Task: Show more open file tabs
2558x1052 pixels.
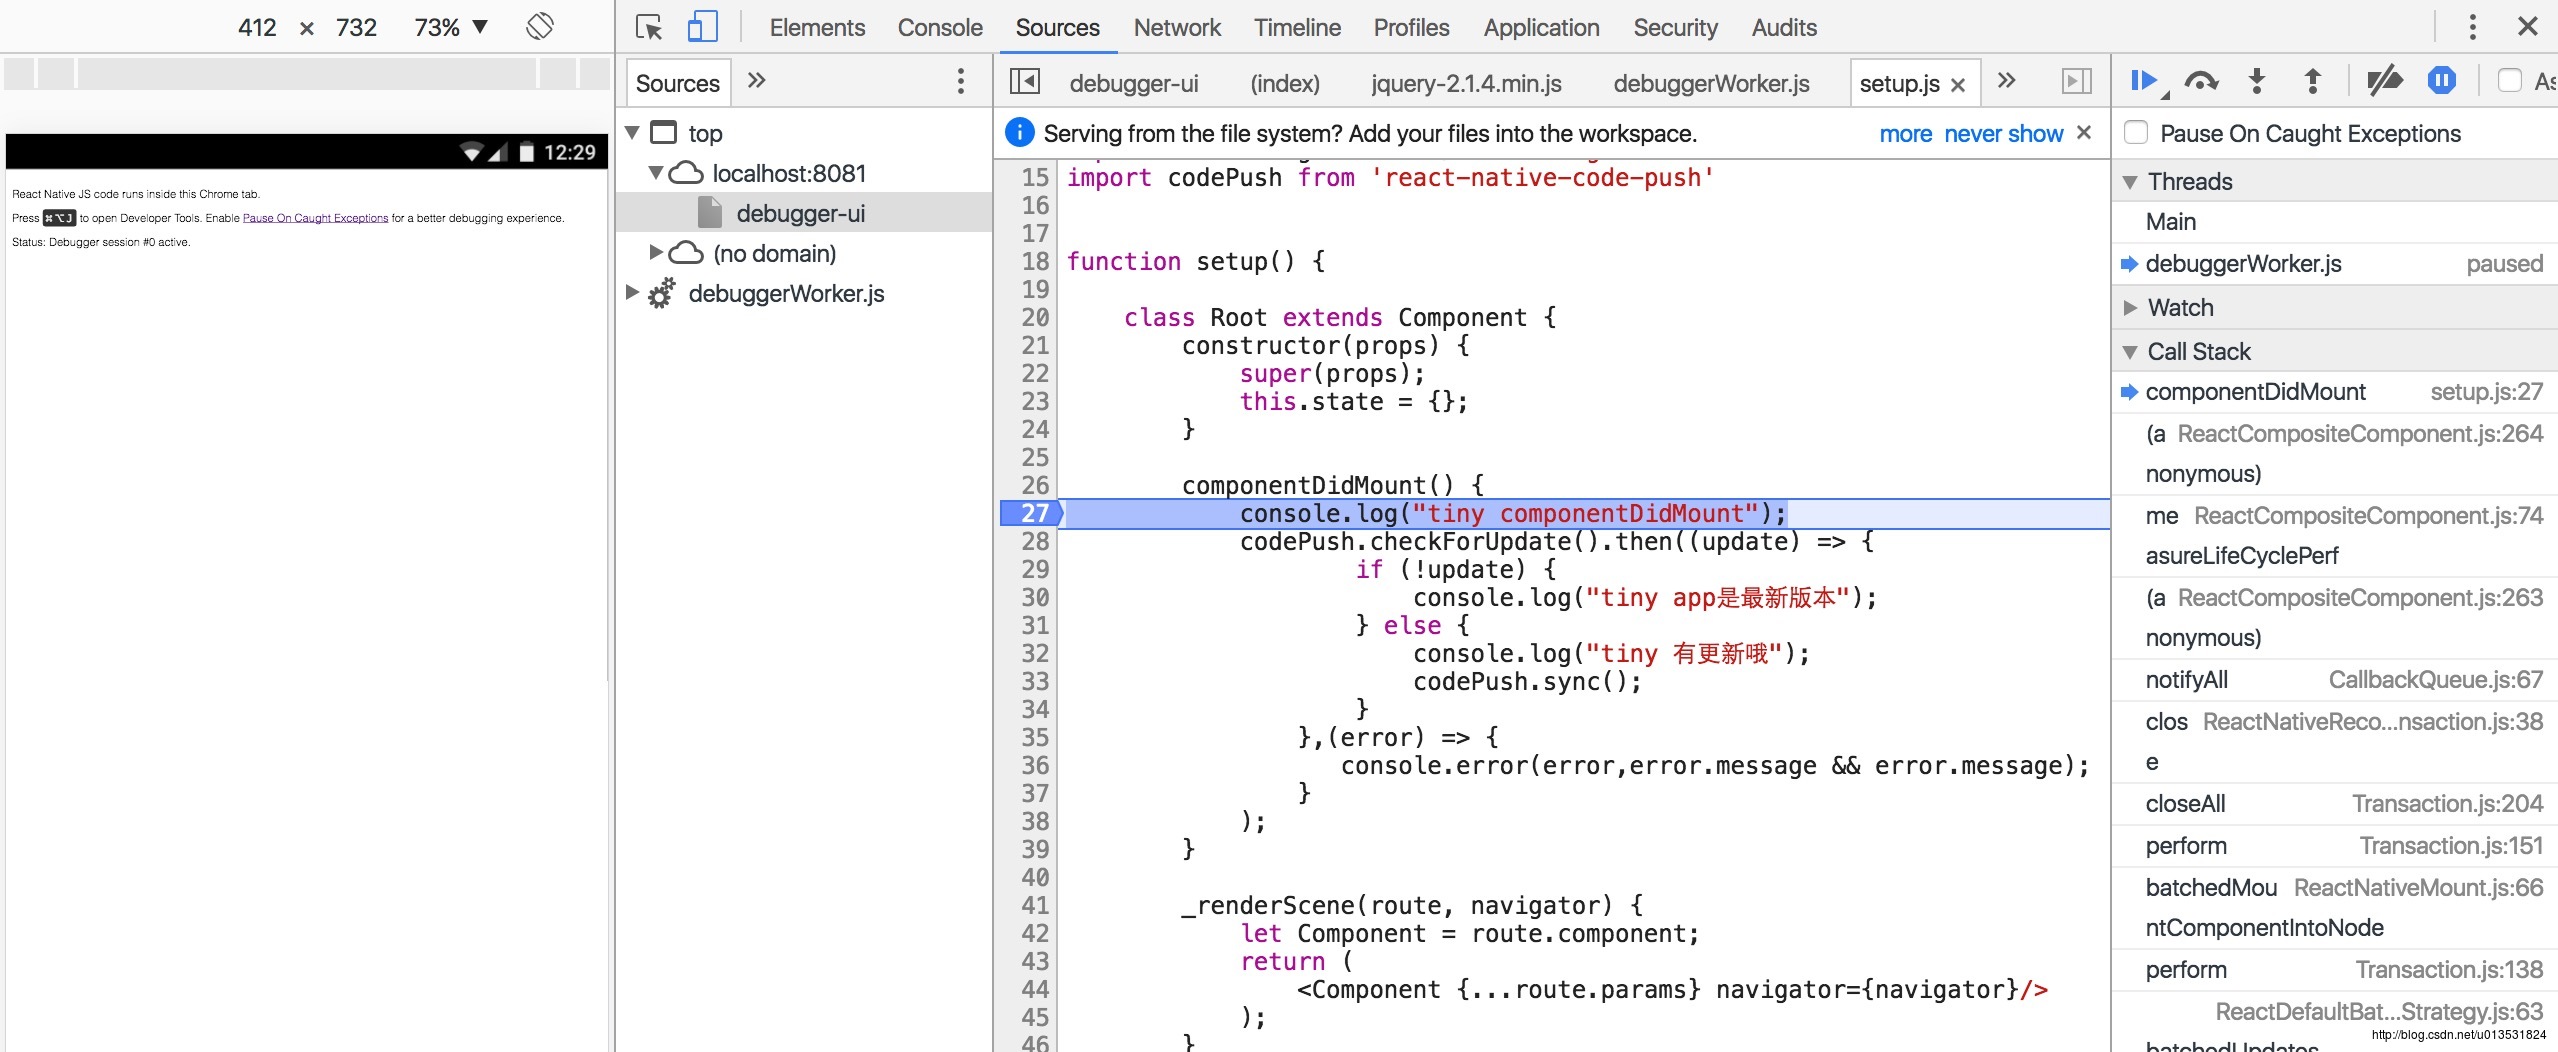Action: point(2006,80)
